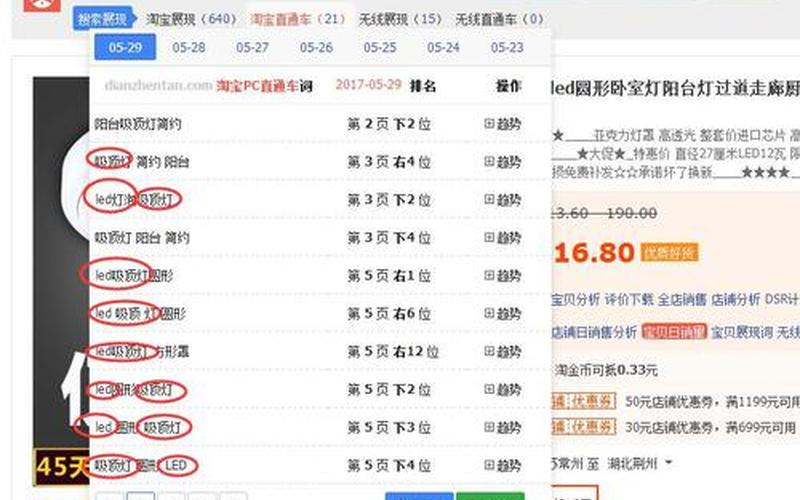
Task: Click the keyword led灯泡吸顶灯
Action: pyautogui.click(x=134, y=199)
